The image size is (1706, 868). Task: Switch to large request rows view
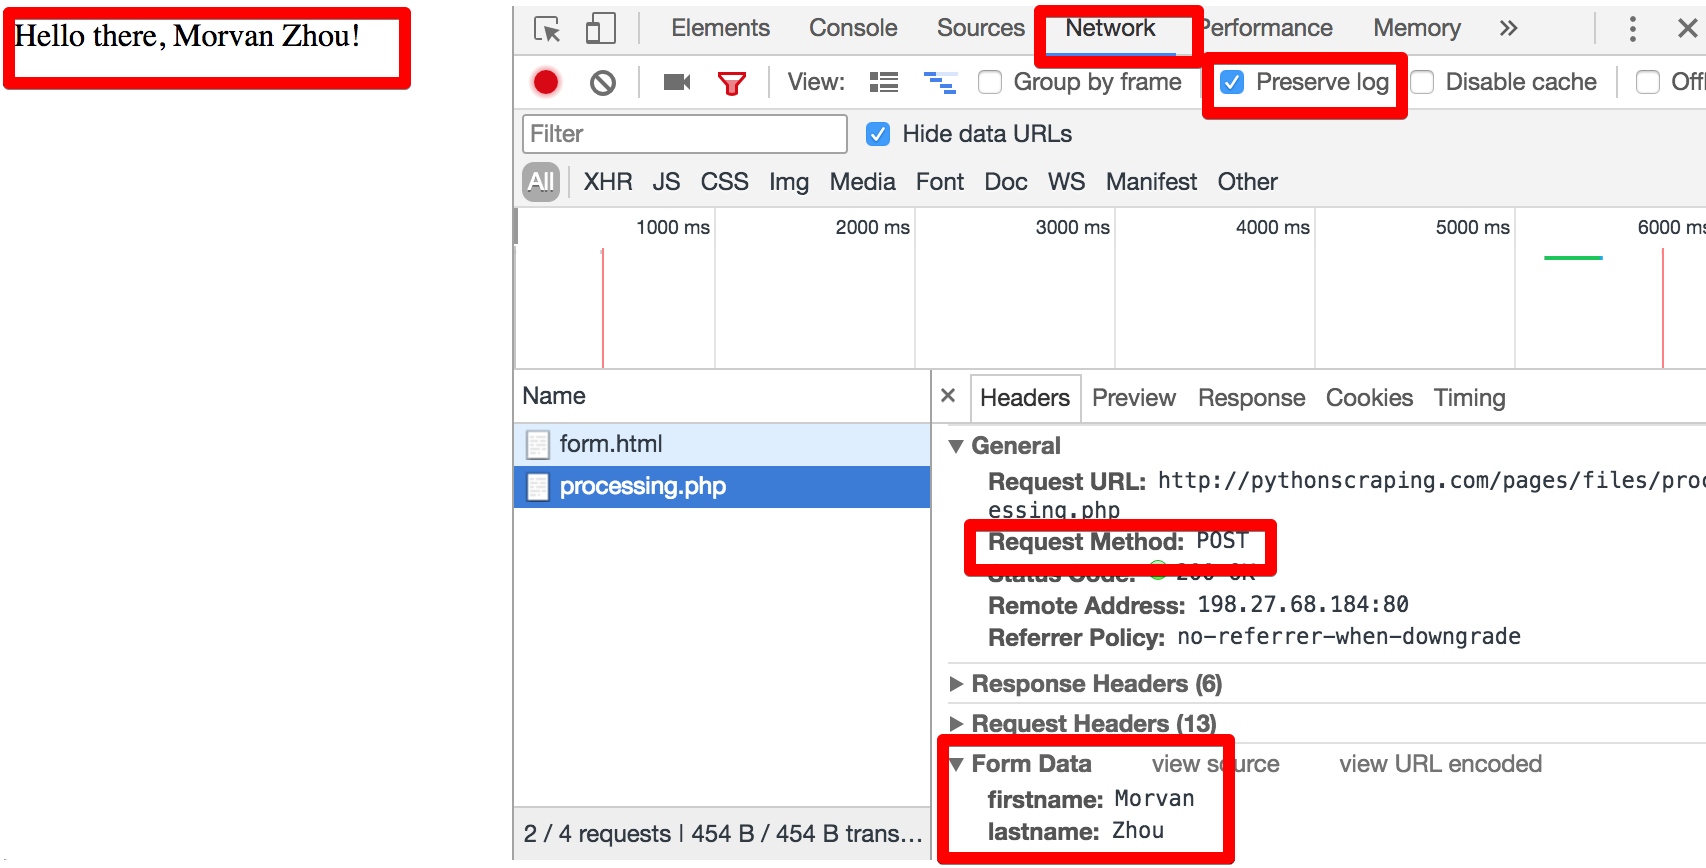[x=884, y=82]
